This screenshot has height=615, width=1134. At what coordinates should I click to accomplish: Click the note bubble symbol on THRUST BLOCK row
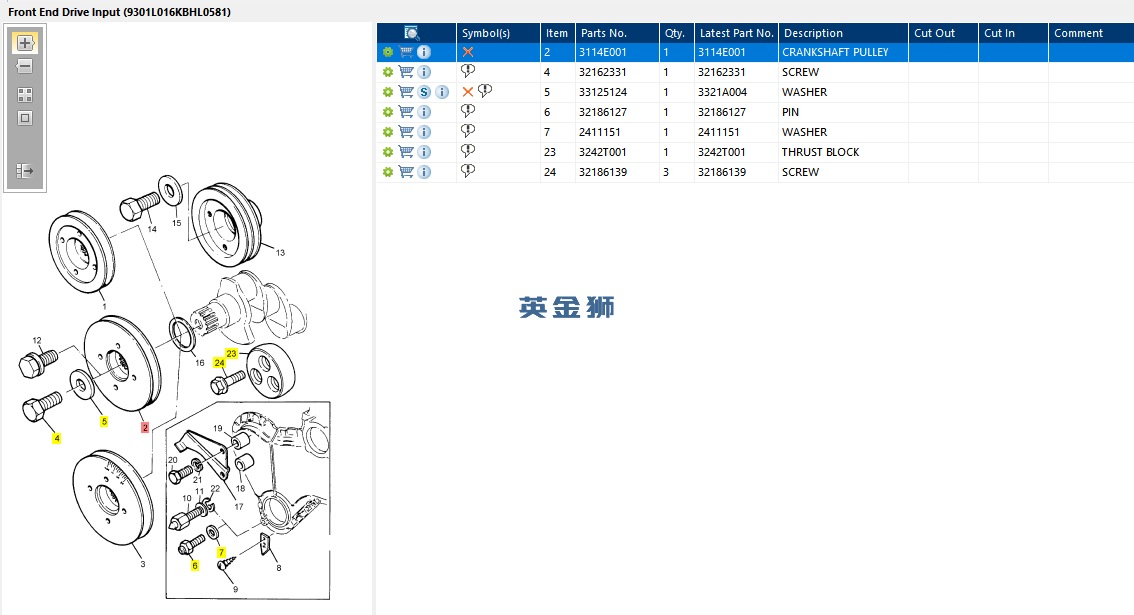(x=468, y=150)
